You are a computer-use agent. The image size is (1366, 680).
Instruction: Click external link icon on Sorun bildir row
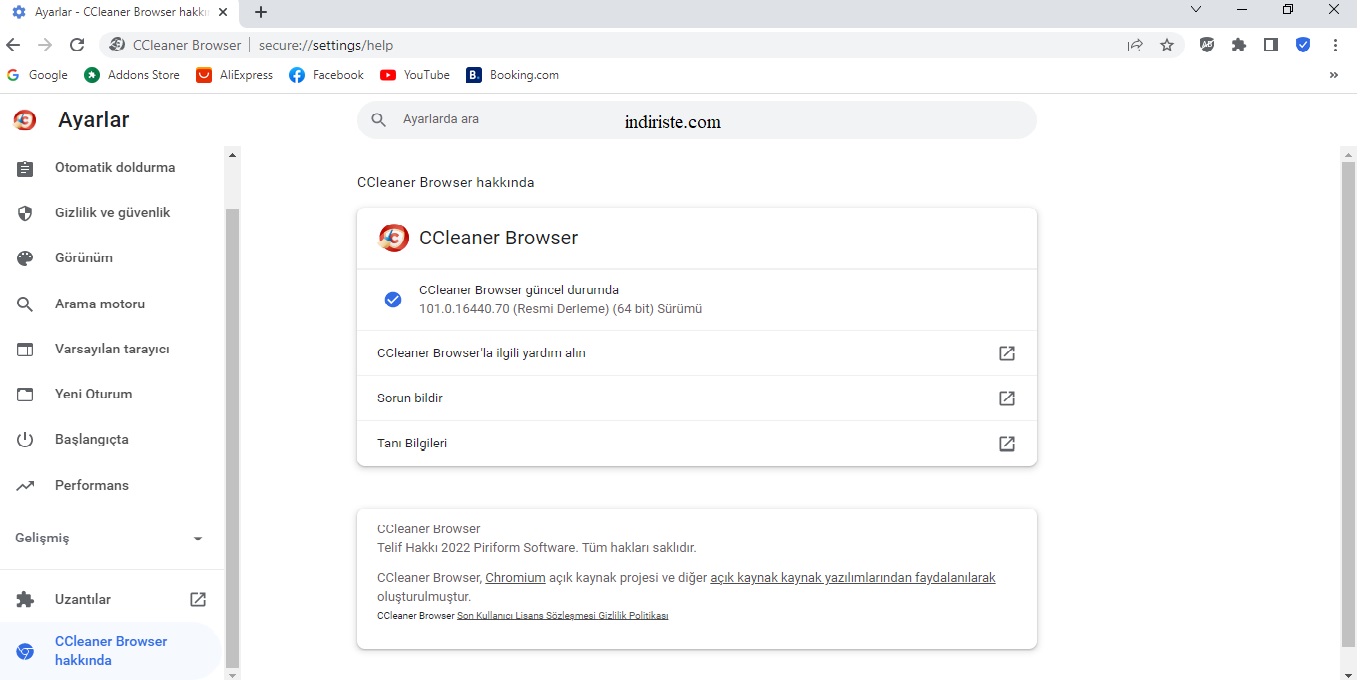tap(1007, 398)
